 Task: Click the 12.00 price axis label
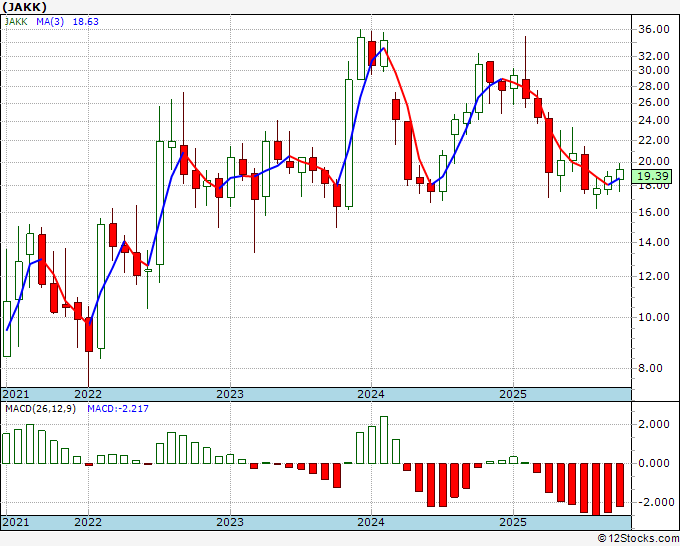654,276
